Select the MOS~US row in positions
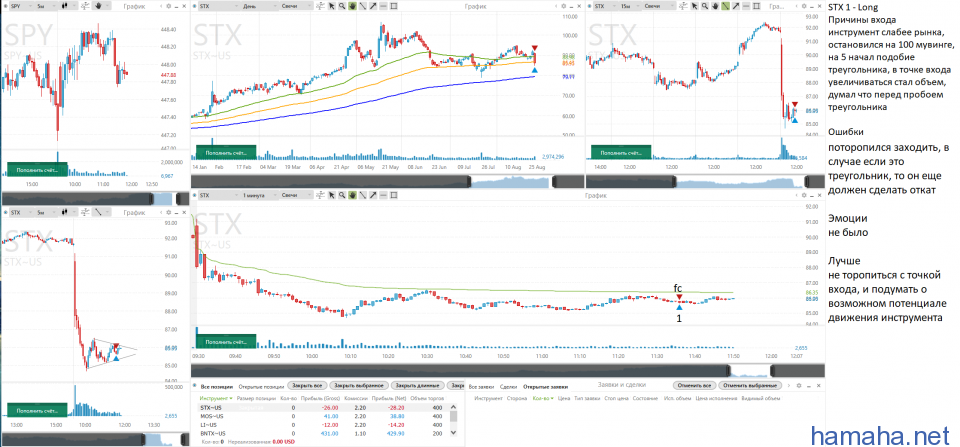 click(324, 416)
